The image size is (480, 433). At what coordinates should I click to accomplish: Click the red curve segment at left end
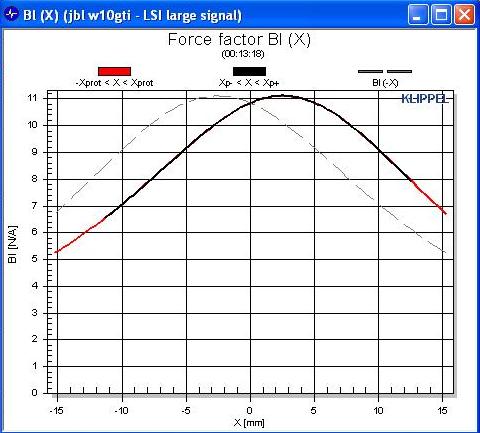click(x=80, y=236)
